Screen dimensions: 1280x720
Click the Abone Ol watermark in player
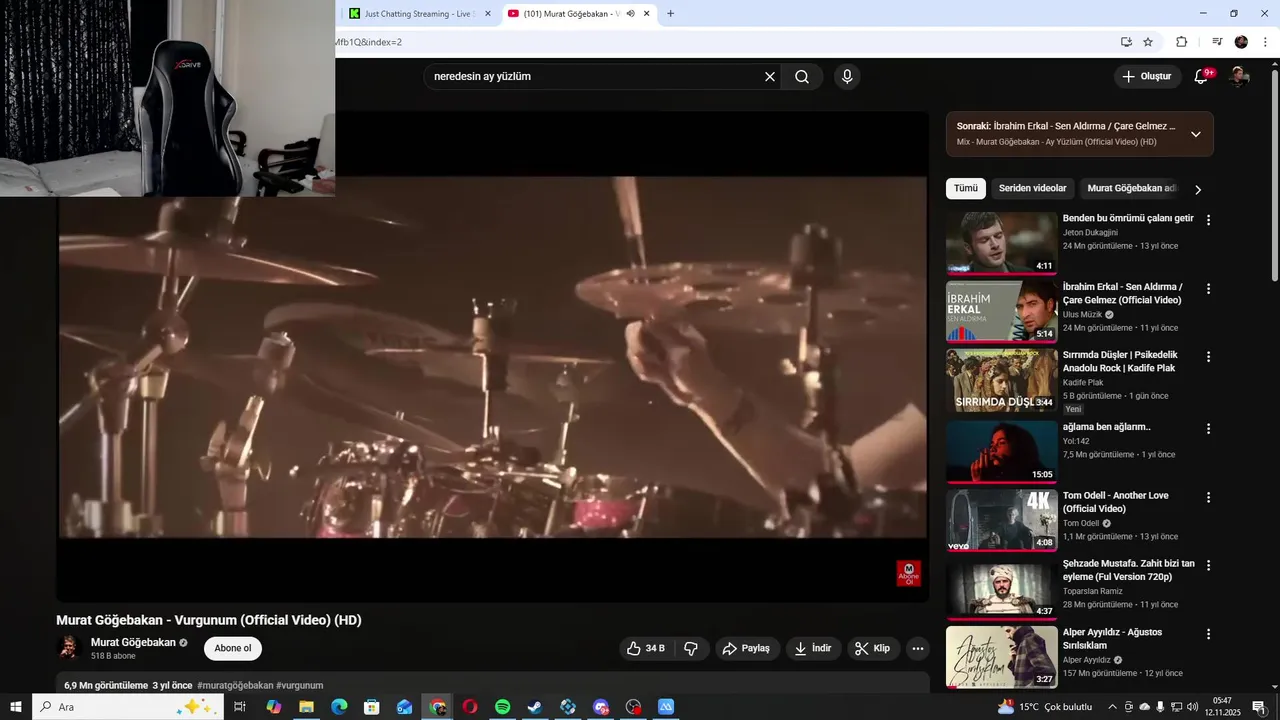pyautogui.click(x=908, y=573)
